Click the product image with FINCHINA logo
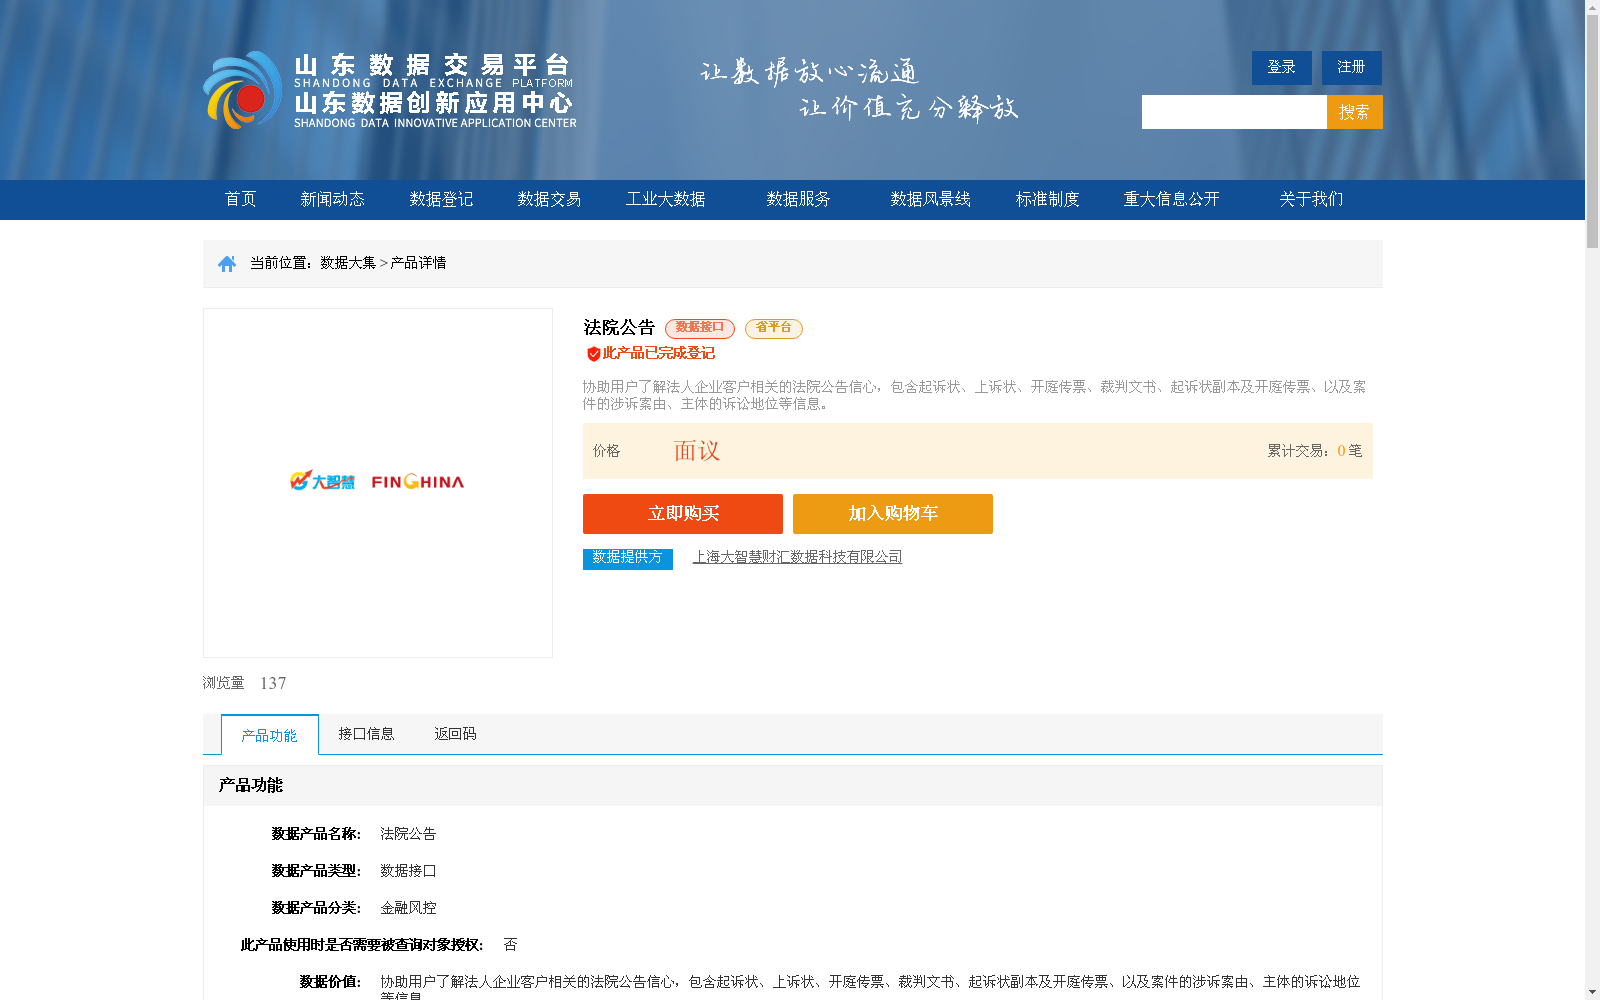 coord(378,483)
